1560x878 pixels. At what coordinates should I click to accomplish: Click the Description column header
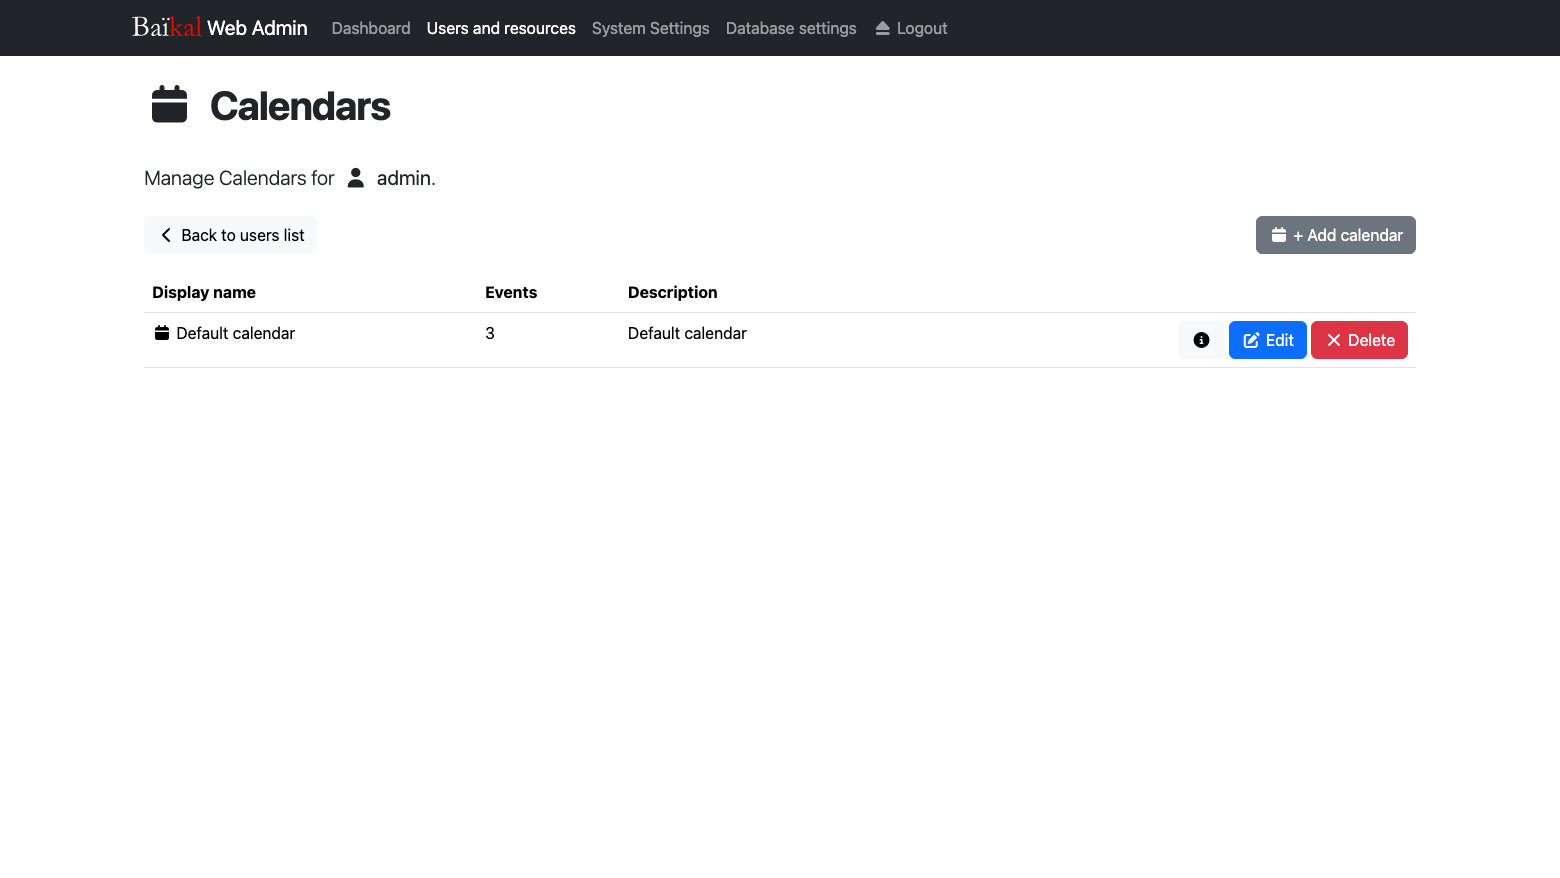pyautogui.click(x=673, y=292)
